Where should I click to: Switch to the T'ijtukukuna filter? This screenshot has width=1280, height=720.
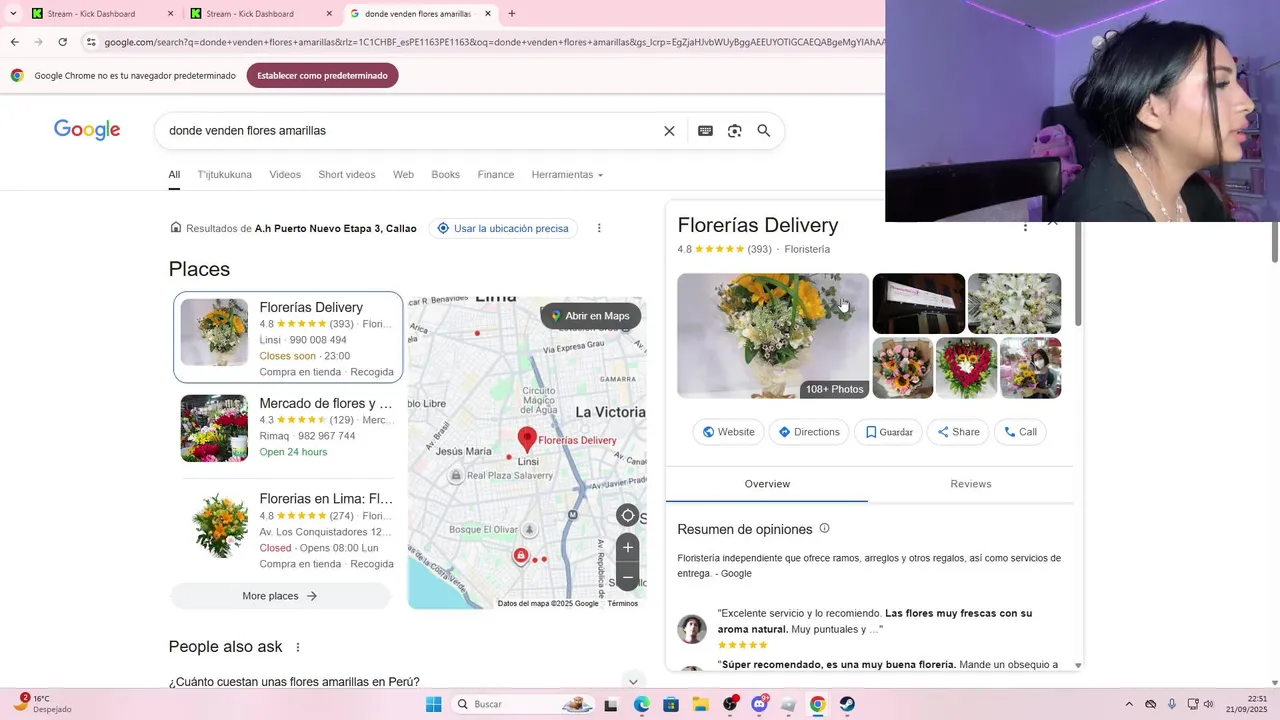pyautogui.click(x=225, y=174)
